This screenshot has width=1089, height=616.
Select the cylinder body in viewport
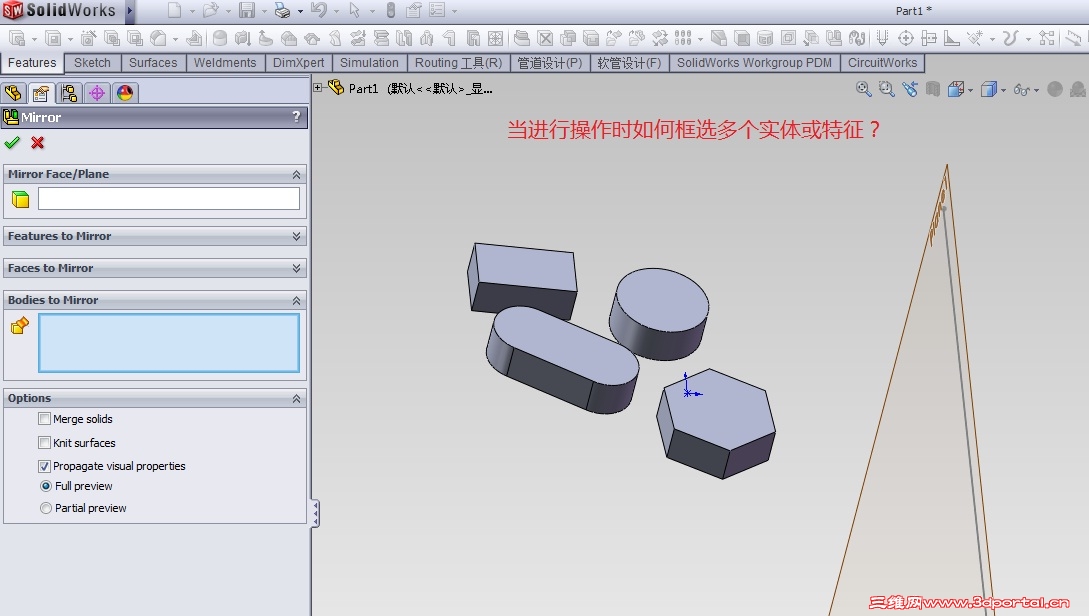coord(660,314)
